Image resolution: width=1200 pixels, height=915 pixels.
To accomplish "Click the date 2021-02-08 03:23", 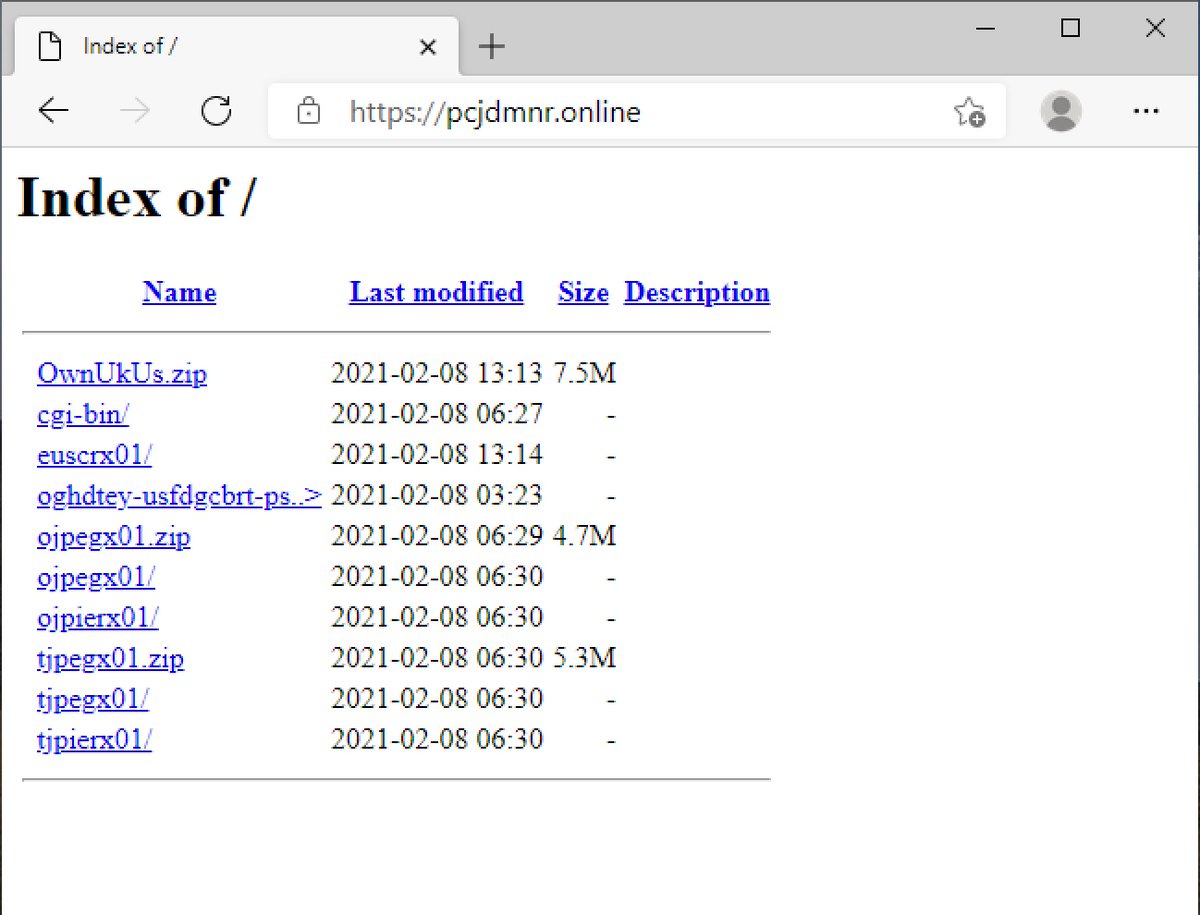I will point(437,496).
